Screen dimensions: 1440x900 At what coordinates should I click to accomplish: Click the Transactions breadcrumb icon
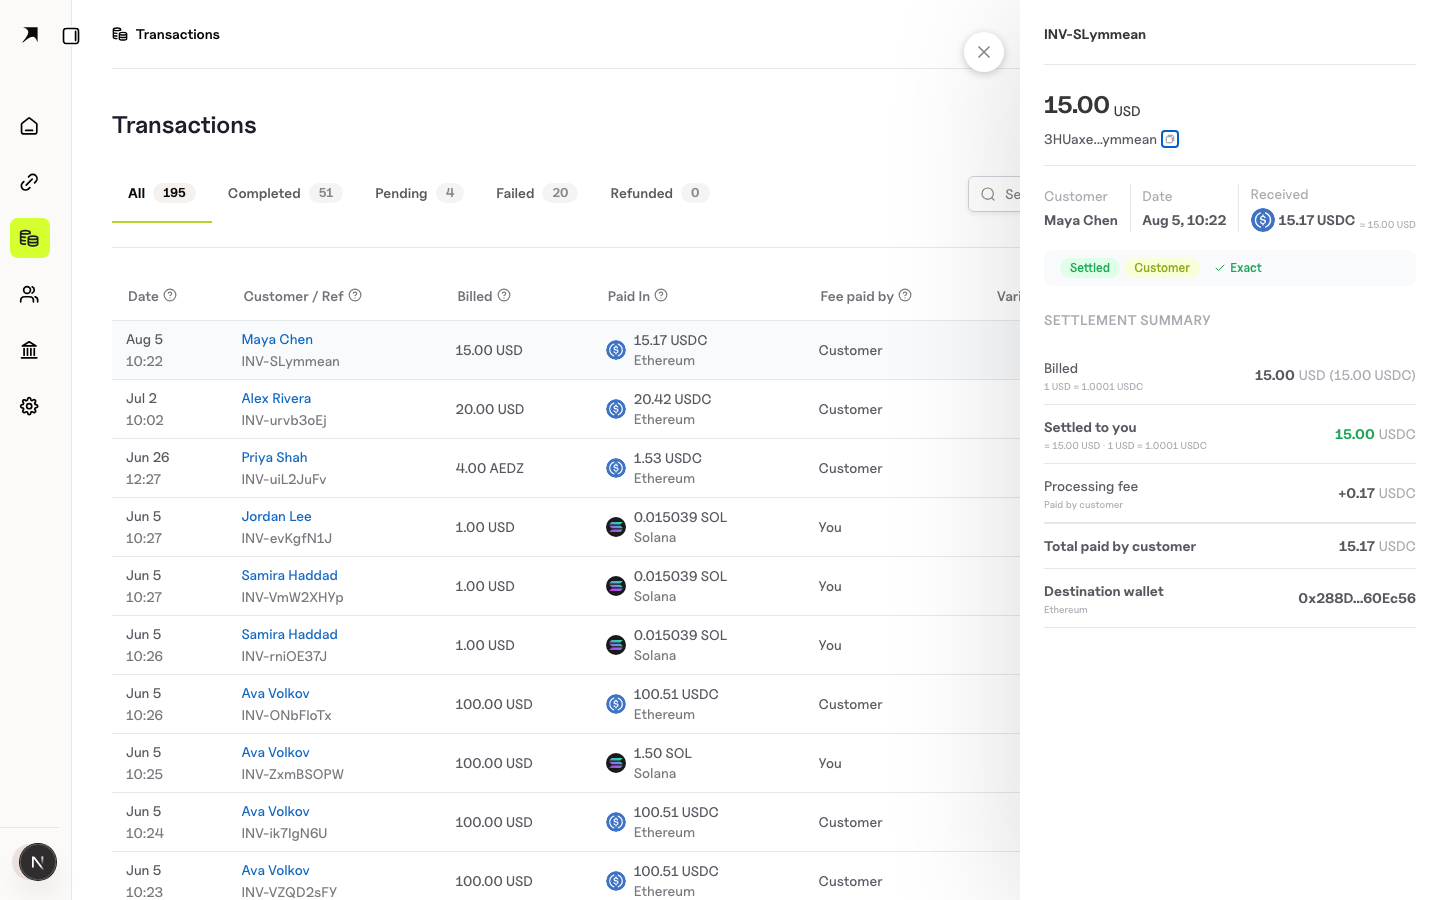tap(120, 34)
